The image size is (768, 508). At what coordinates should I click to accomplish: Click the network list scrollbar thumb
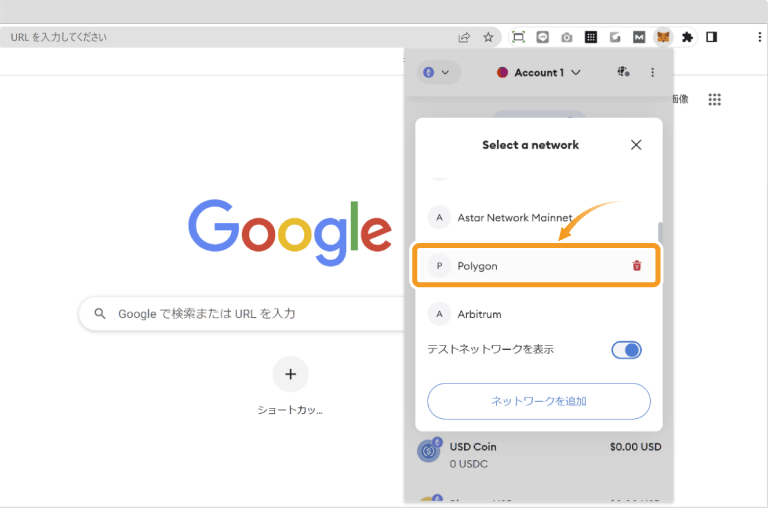tap(660, 232)
